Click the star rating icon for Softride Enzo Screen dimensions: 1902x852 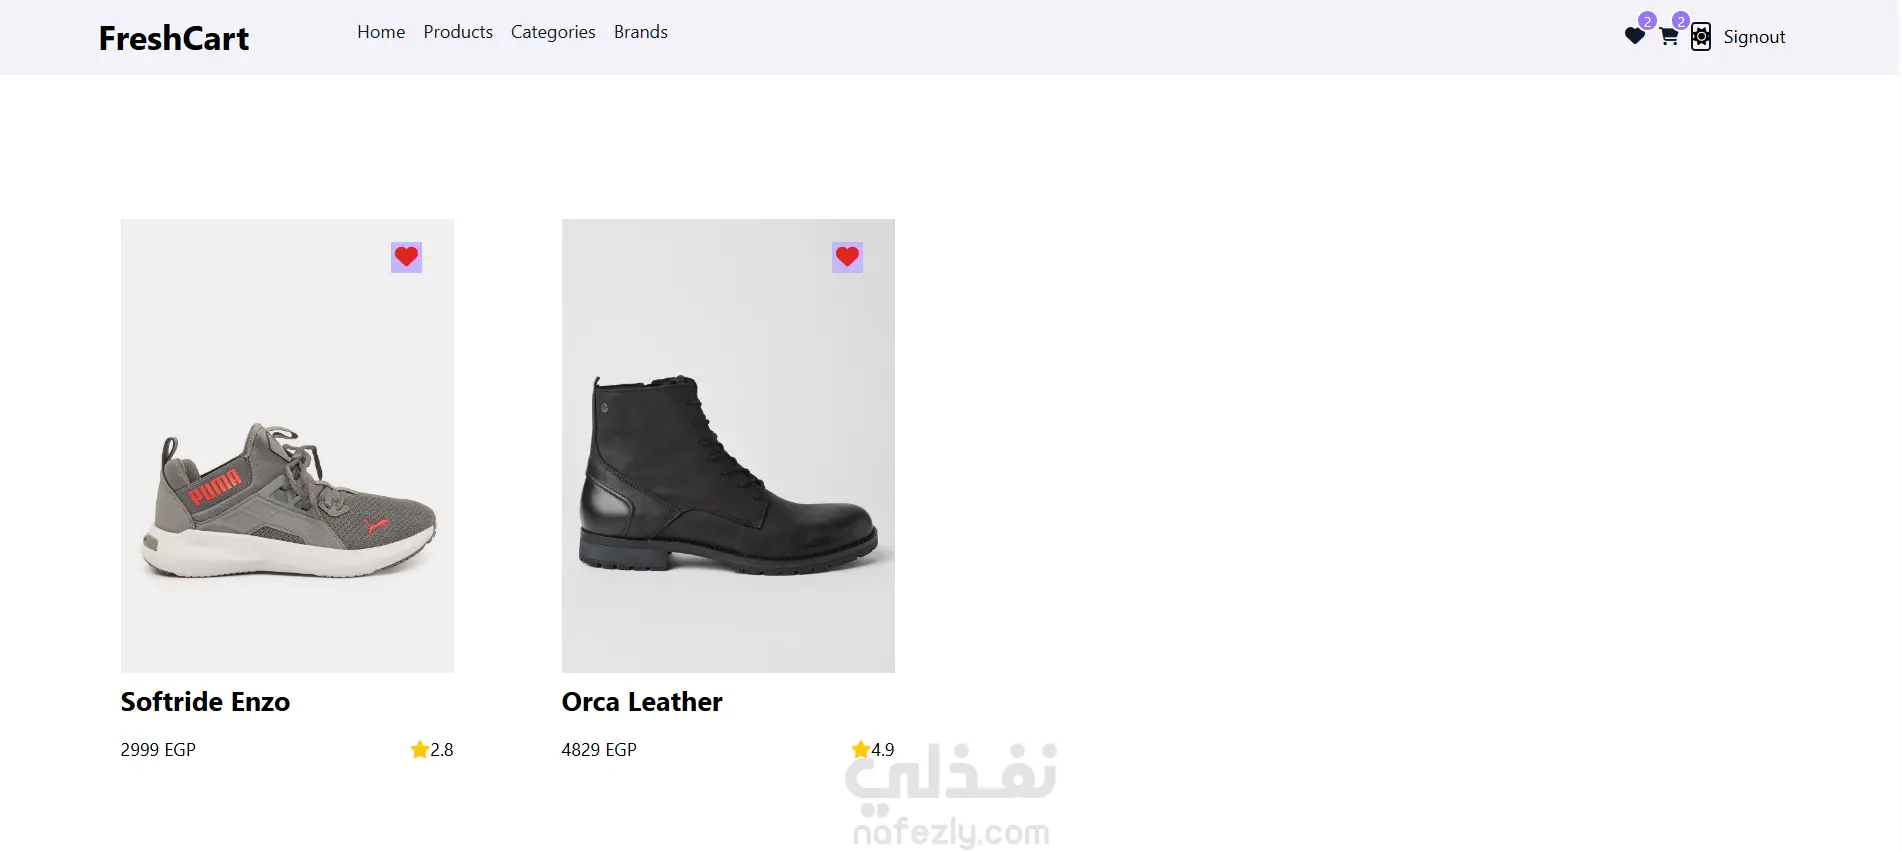(419, 749)
